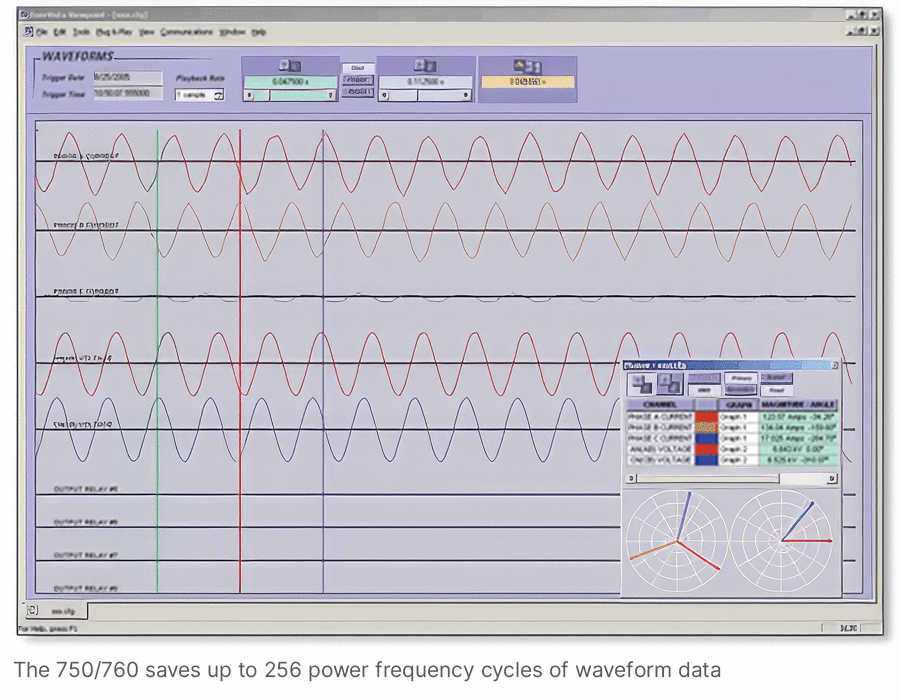Click bottom button in phasor panel's last column
Viewport: 900px width, 700px height.
777,390
